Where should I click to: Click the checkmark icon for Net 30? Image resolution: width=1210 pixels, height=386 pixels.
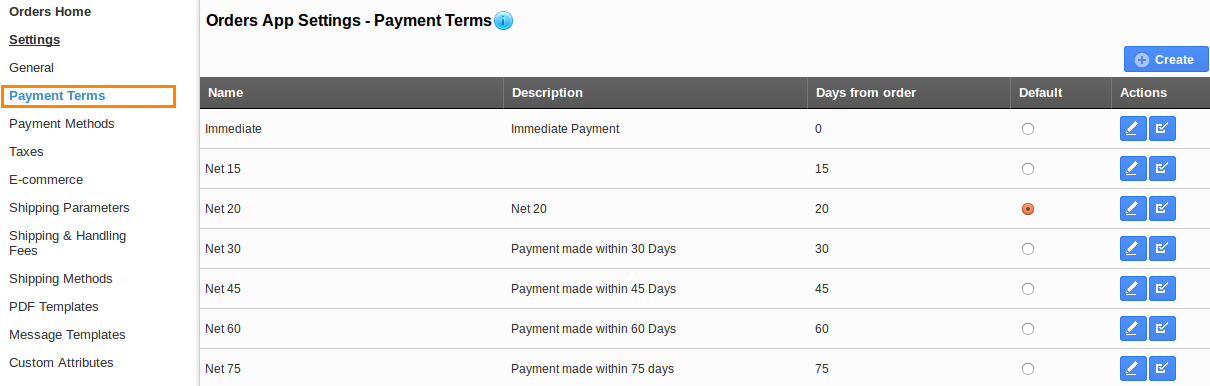click(1162, 249)
